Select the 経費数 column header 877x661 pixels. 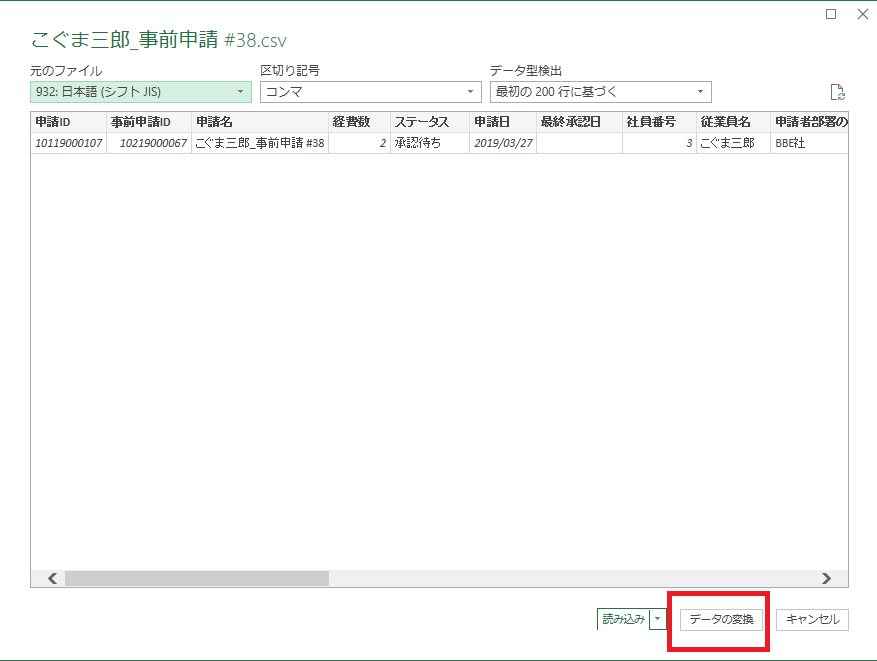tap(360, 122)
